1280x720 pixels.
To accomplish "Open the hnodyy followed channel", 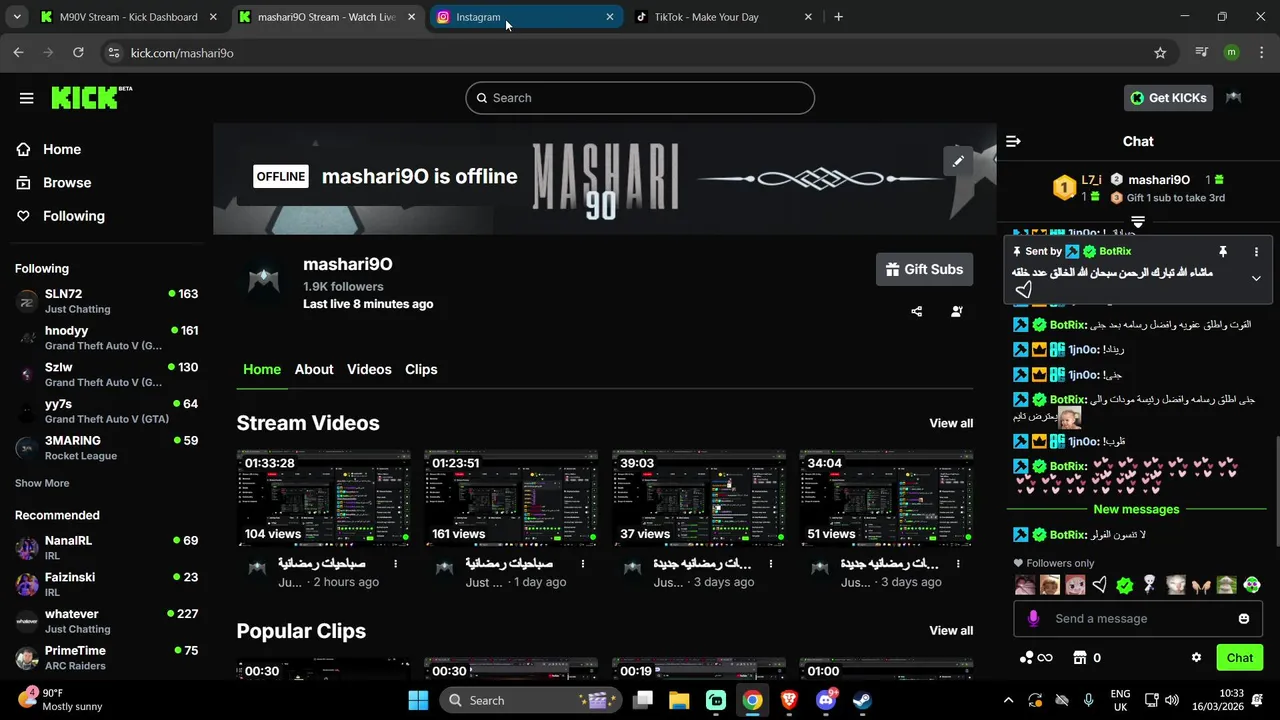I will tap(106, 338).
